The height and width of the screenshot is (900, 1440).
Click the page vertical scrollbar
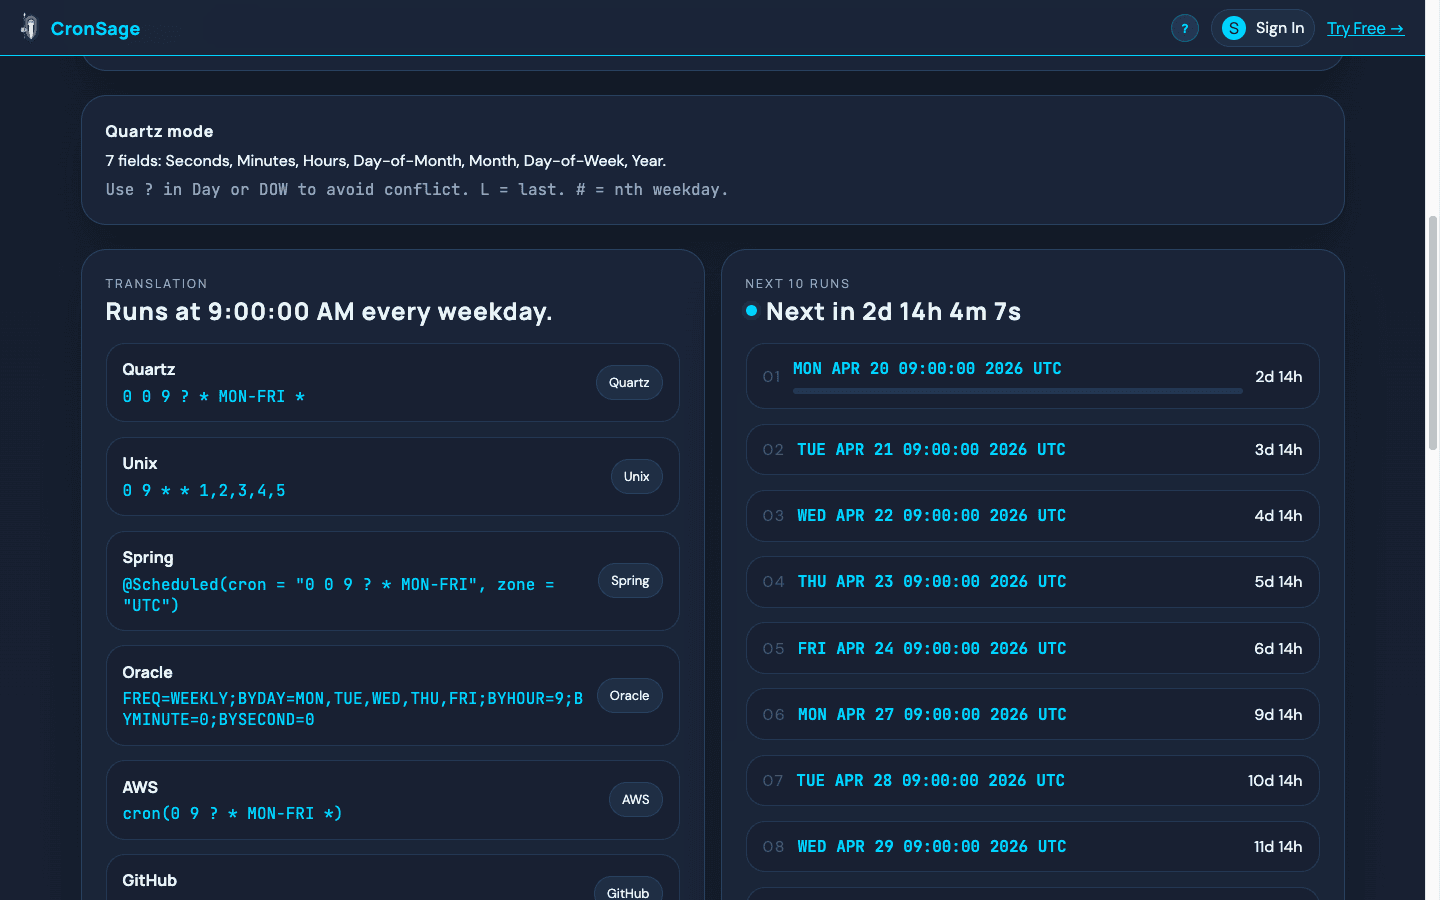coord(1432,330)
